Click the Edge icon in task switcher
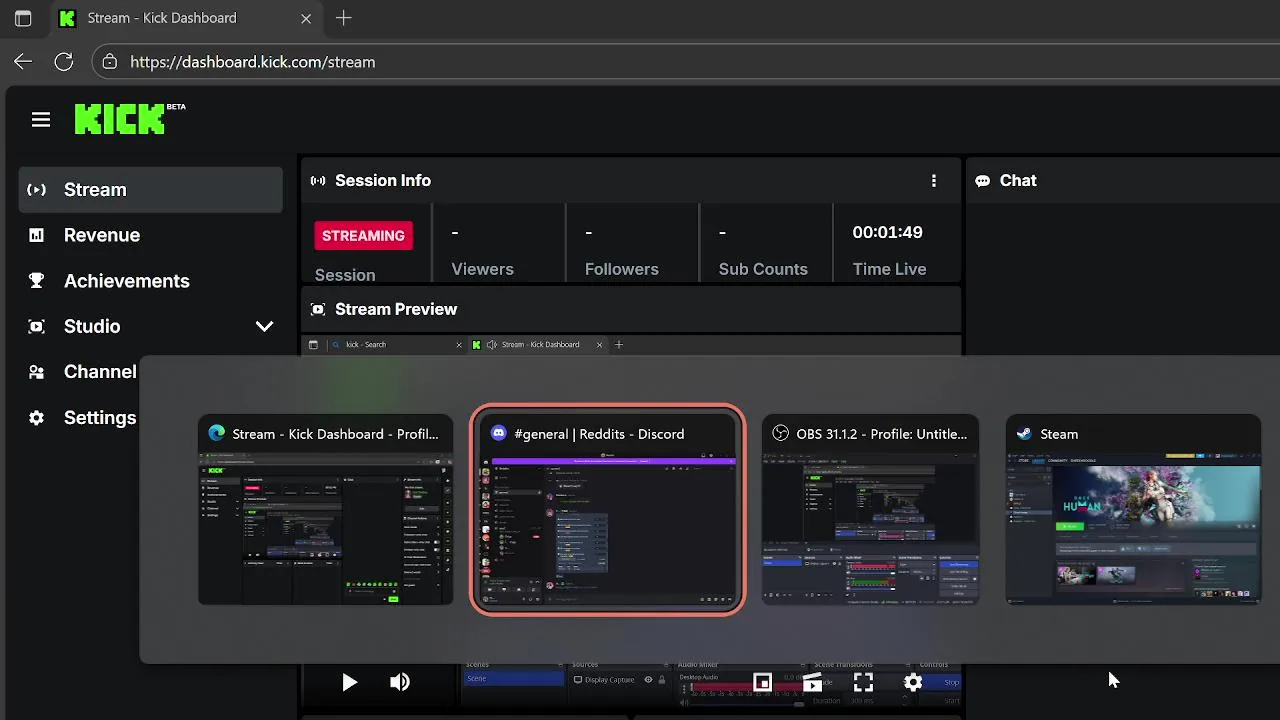The height and width of the screenshot is (720, 1280). point(217,434)
